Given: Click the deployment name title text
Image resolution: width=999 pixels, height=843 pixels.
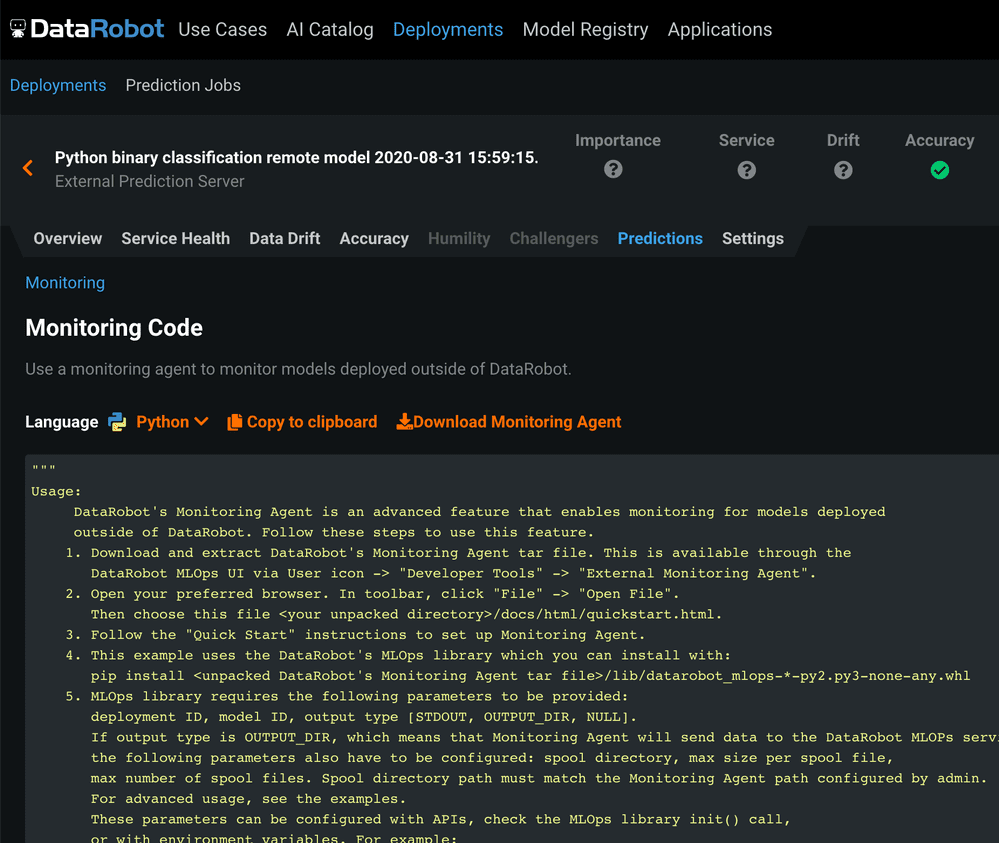Looking at the screenshot, I should tap(296, 157).
